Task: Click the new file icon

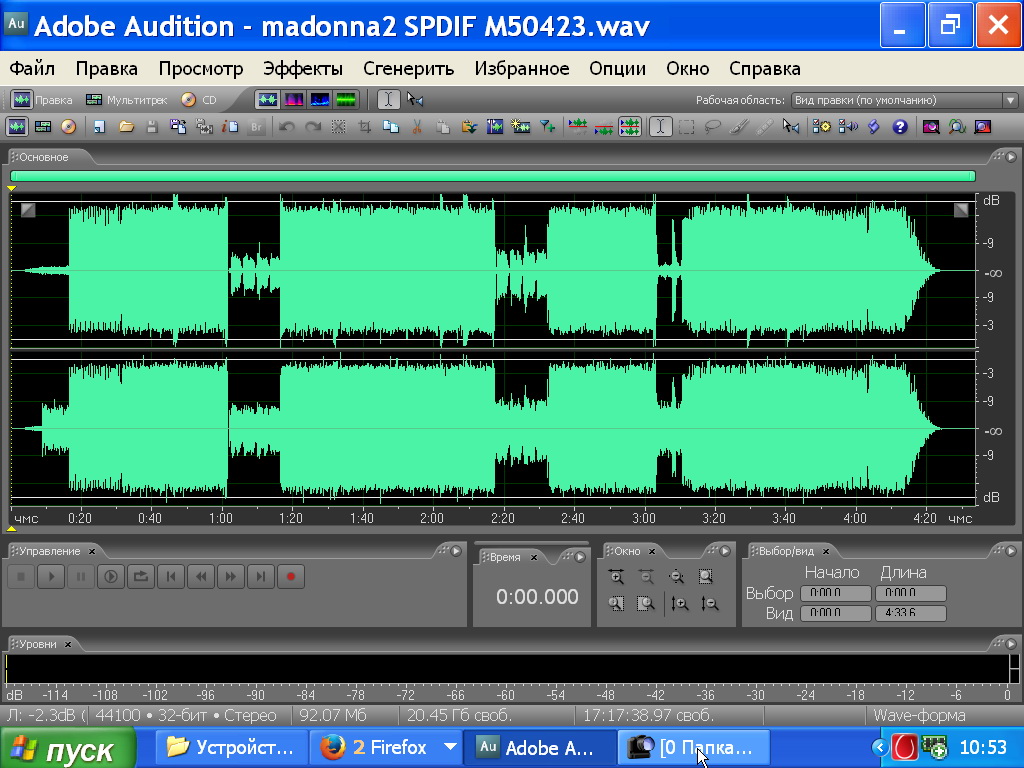Action: (x=99, y=127)
